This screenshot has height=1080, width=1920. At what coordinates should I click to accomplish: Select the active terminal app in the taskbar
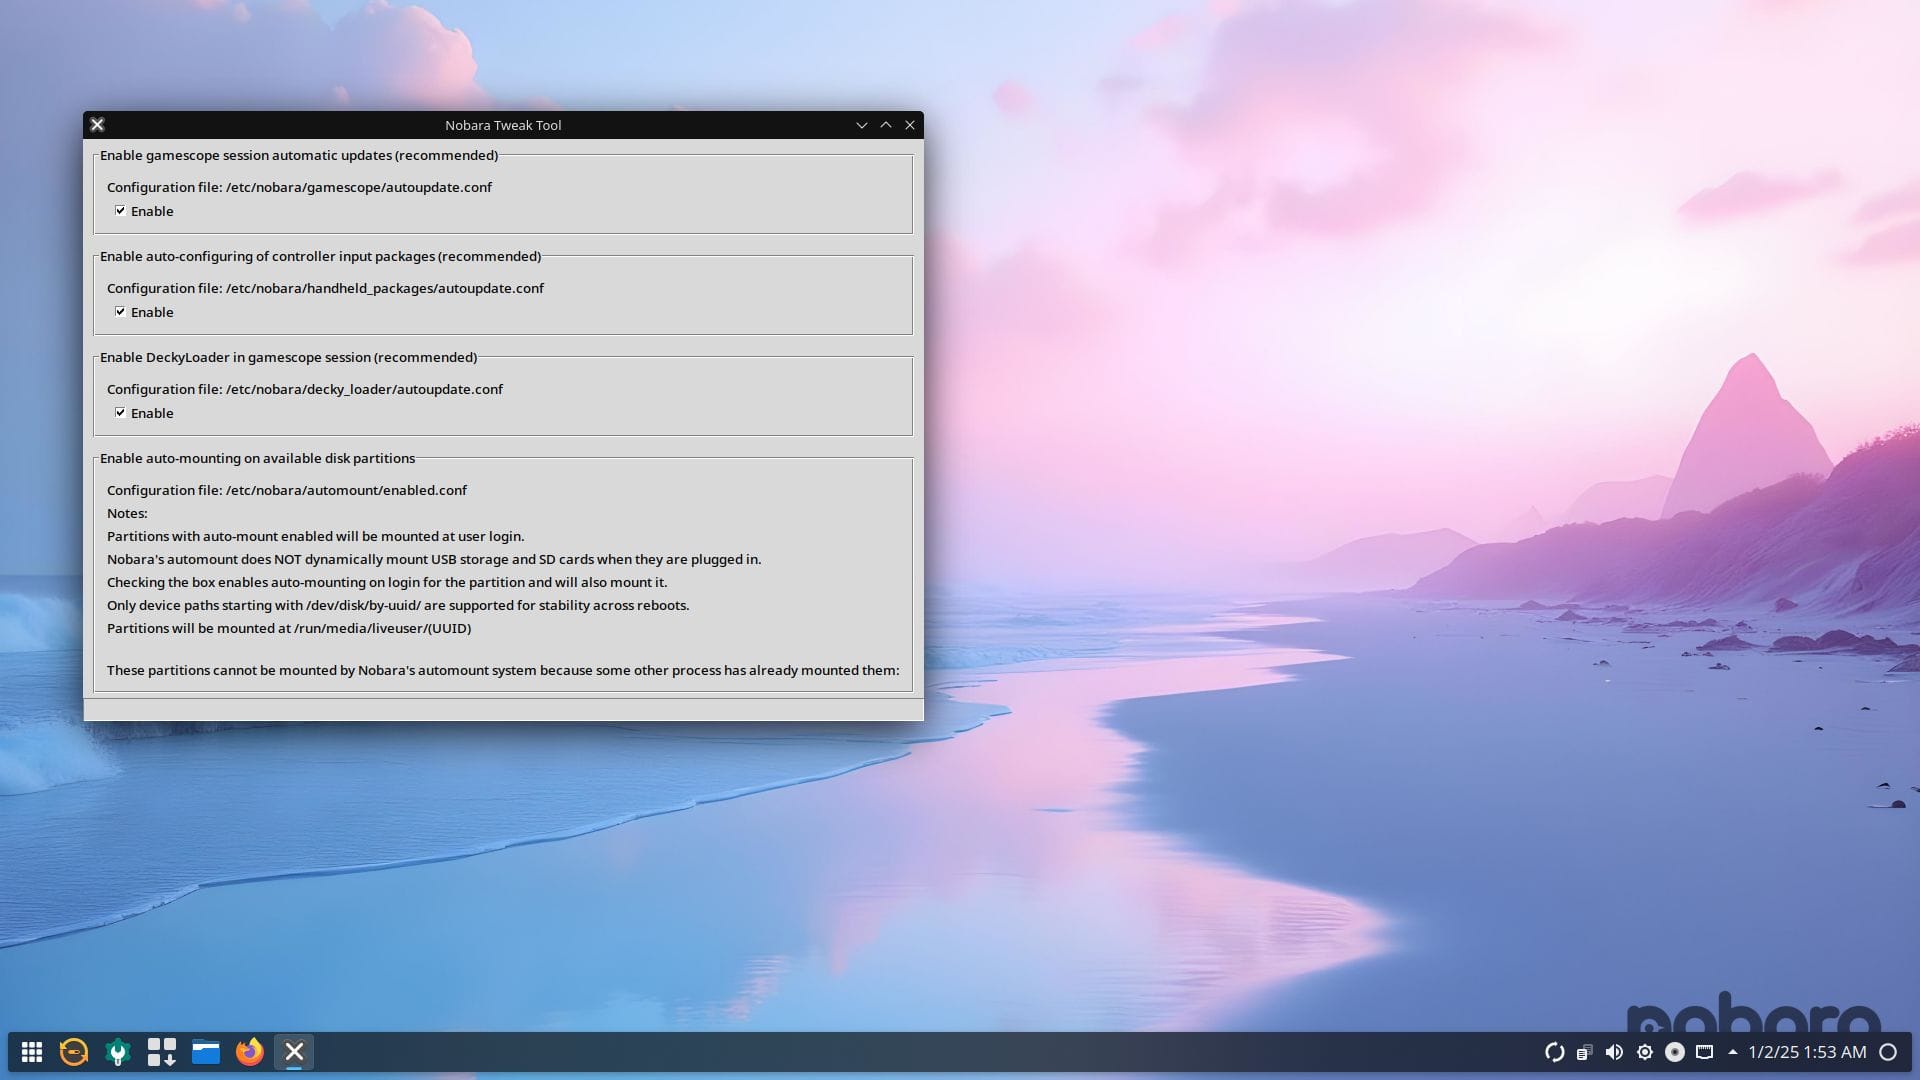click(x=293, y=1052)
